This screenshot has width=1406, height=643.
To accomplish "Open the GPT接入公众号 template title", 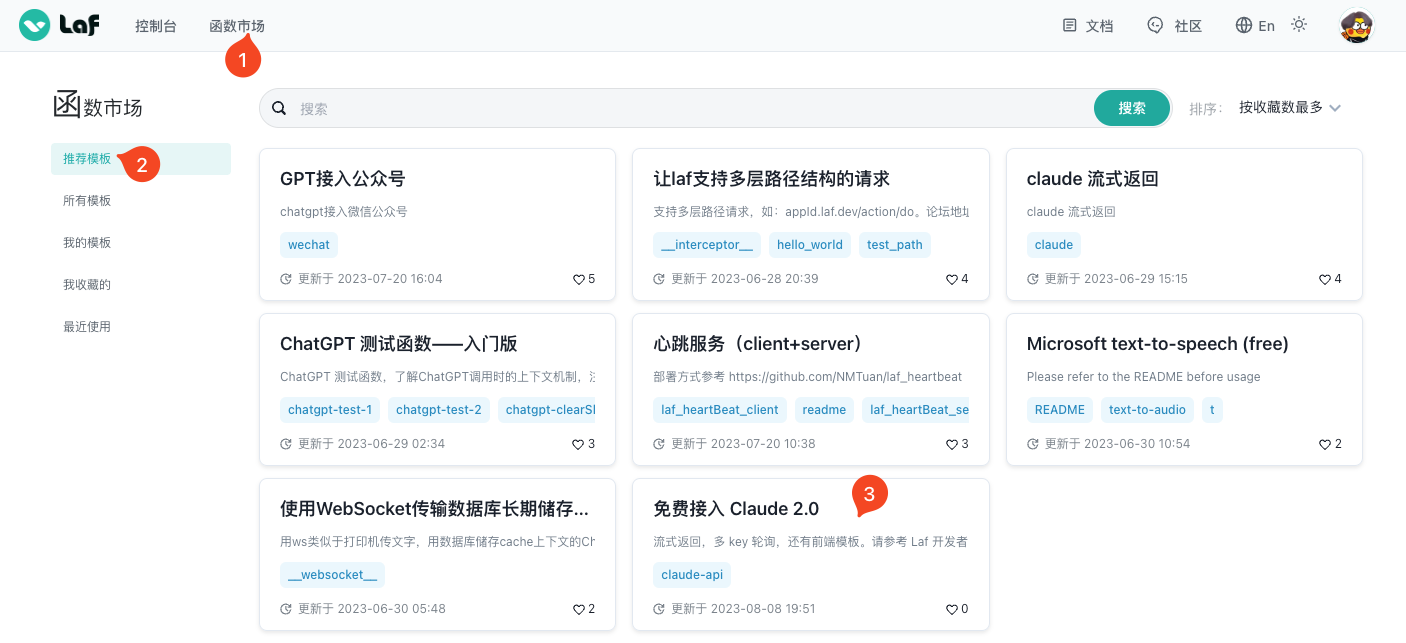I will [x=342, y=179].
